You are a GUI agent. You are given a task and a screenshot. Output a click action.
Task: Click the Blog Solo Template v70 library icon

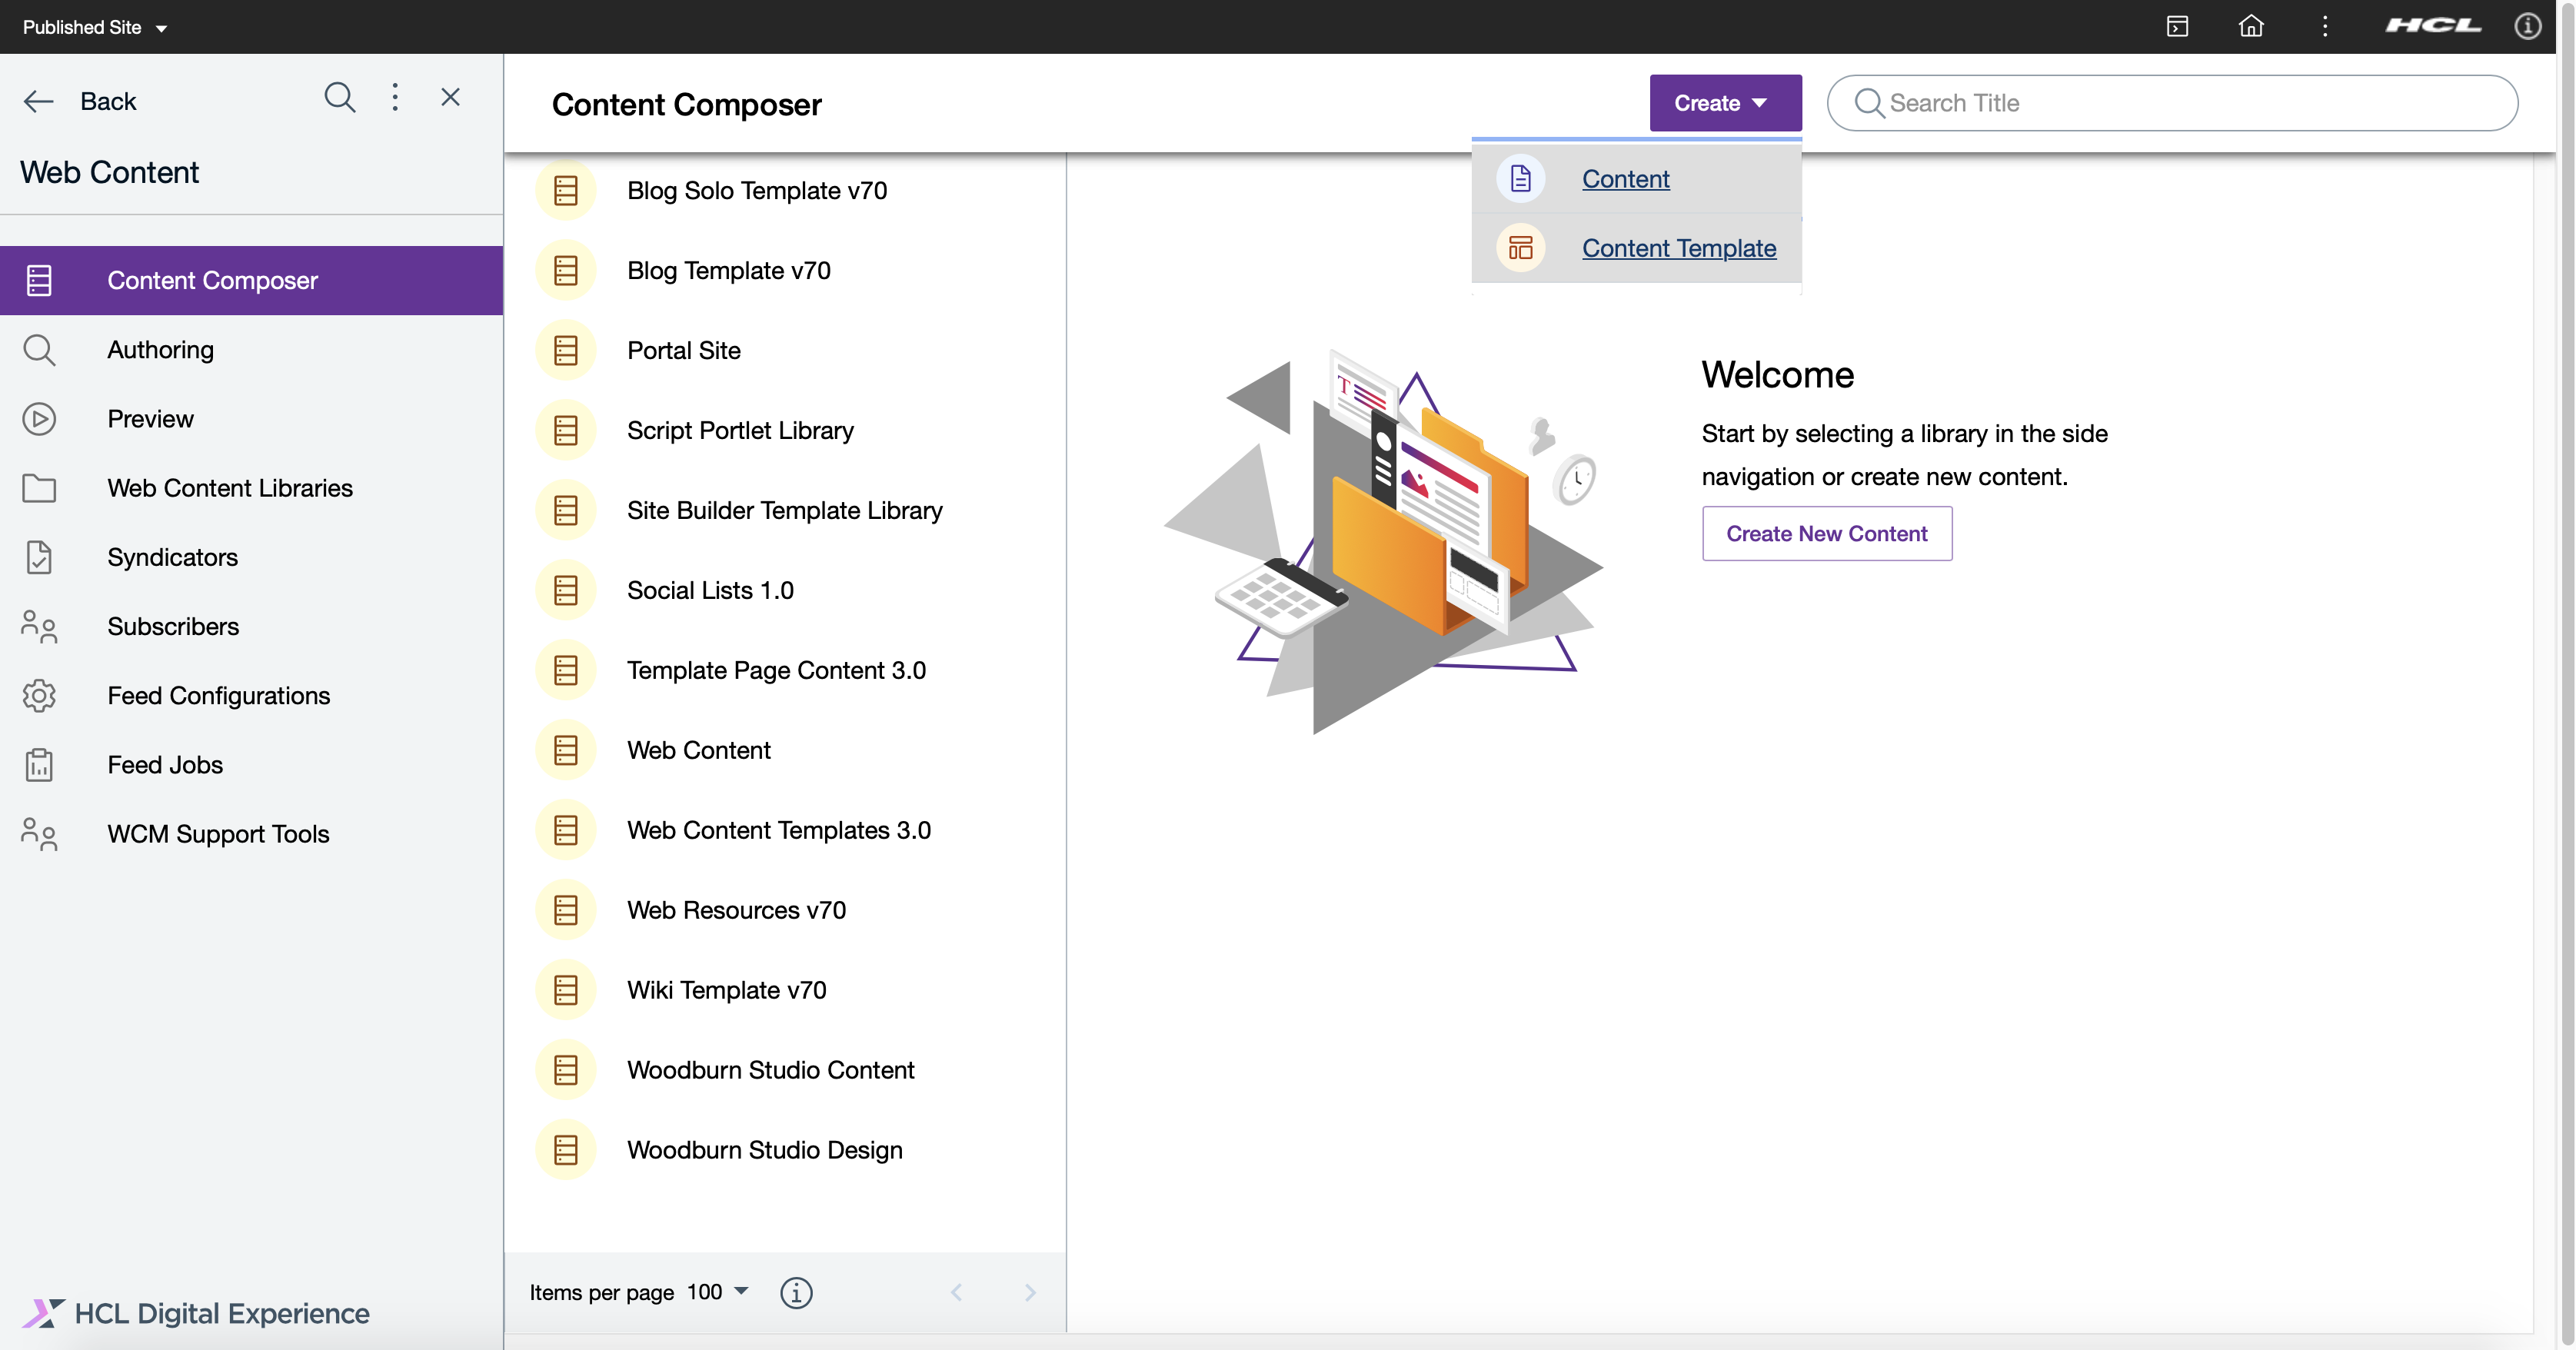566,190
